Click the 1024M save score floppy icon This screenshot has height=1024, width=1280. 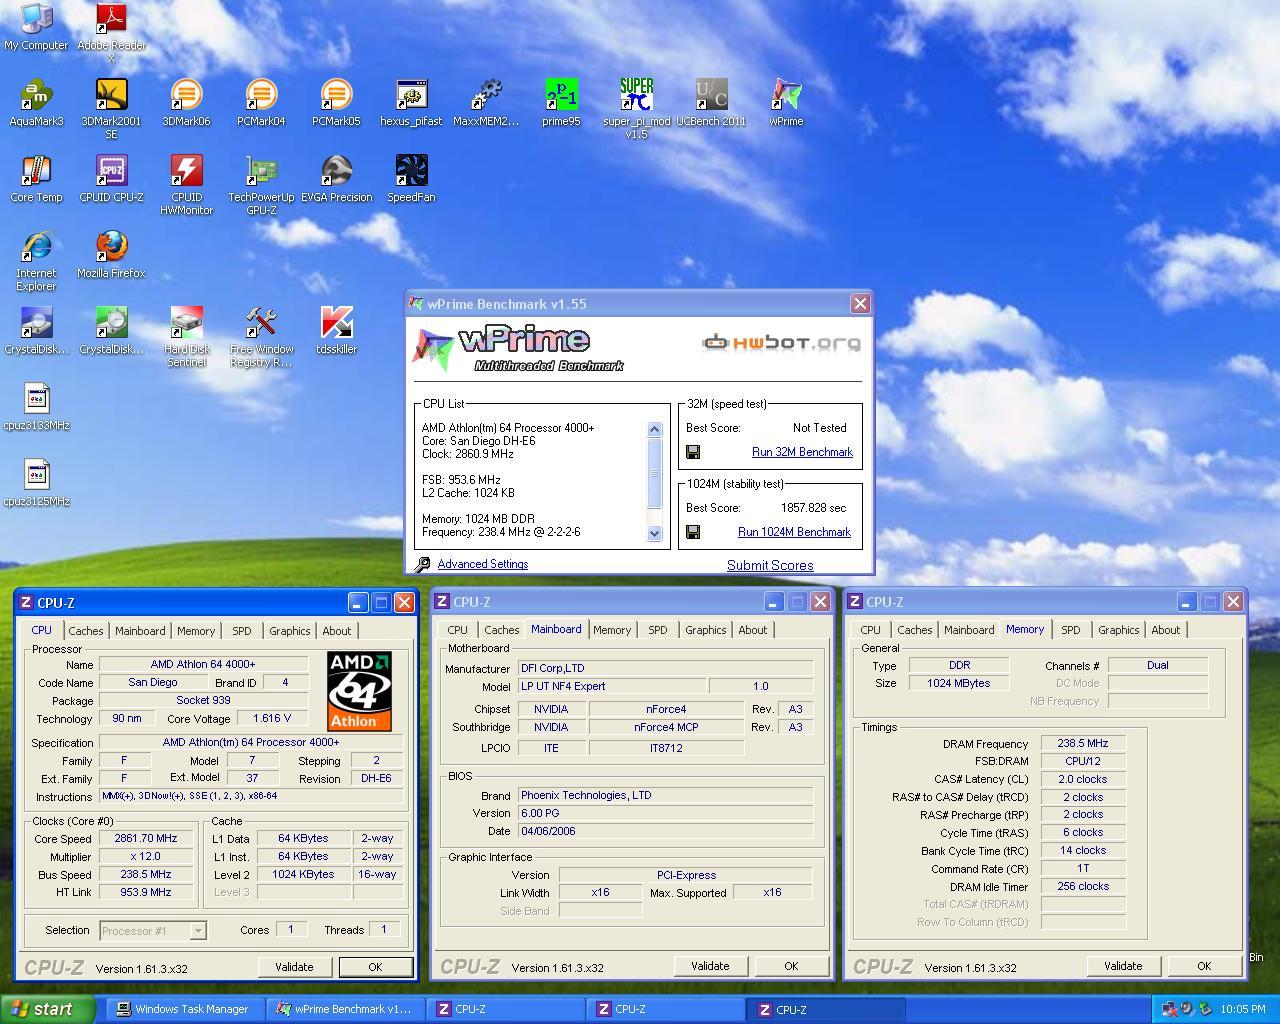point(692,532)
